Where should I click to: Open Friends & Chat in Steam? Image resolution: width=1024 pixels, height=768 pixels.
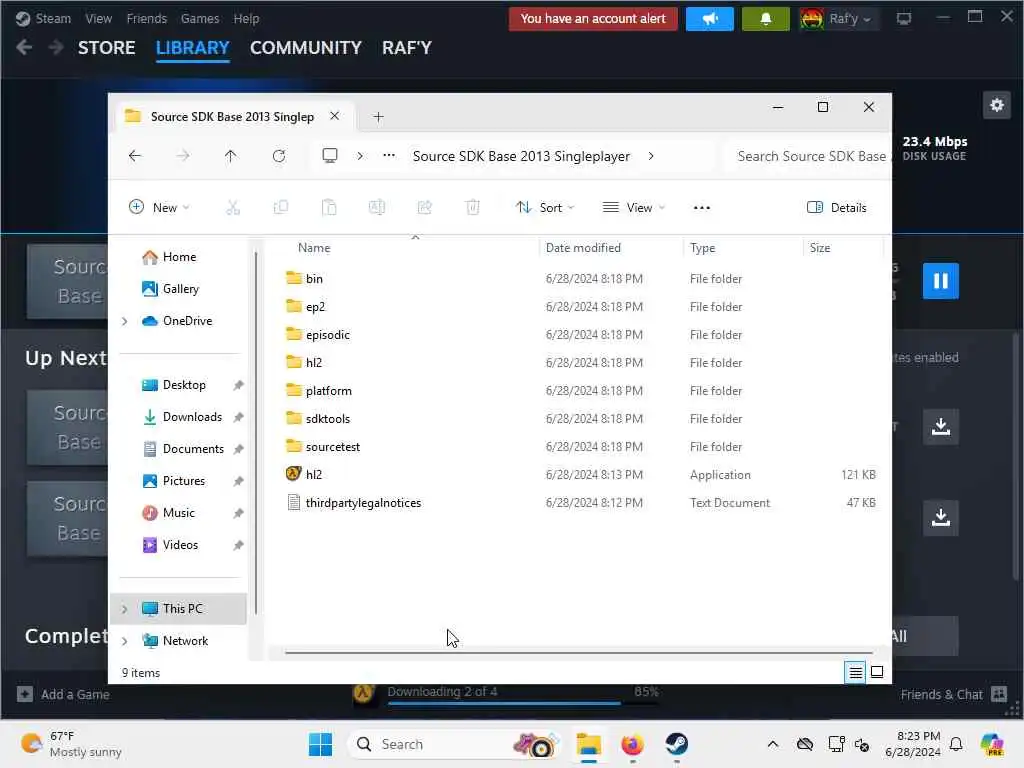[953, 694]
